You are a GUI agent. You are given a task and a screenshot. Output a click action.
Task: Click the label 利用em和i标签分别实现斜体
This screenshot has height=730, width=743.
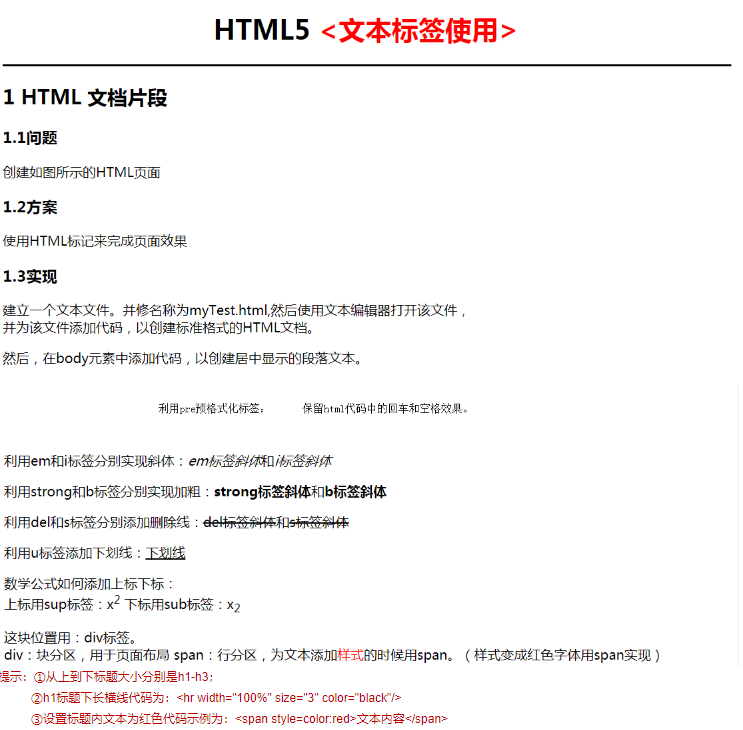click(94, 461)
